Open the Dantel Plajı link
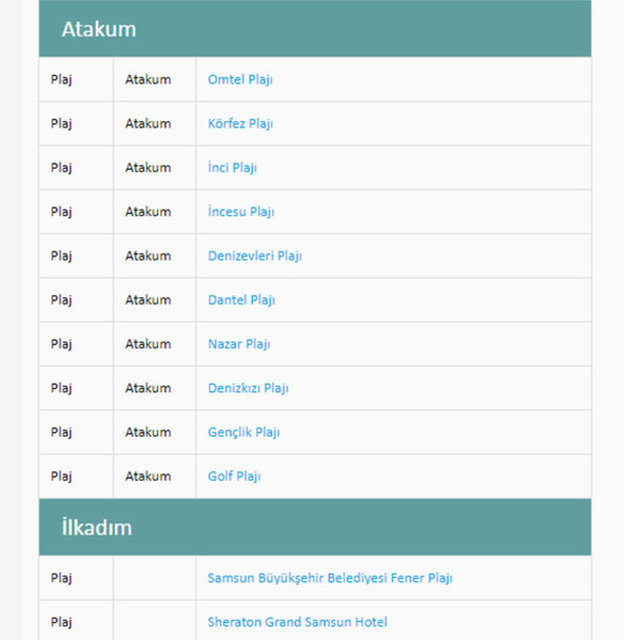Image resolution: width=624 pixels, height=640 pixels. point(241,300)
